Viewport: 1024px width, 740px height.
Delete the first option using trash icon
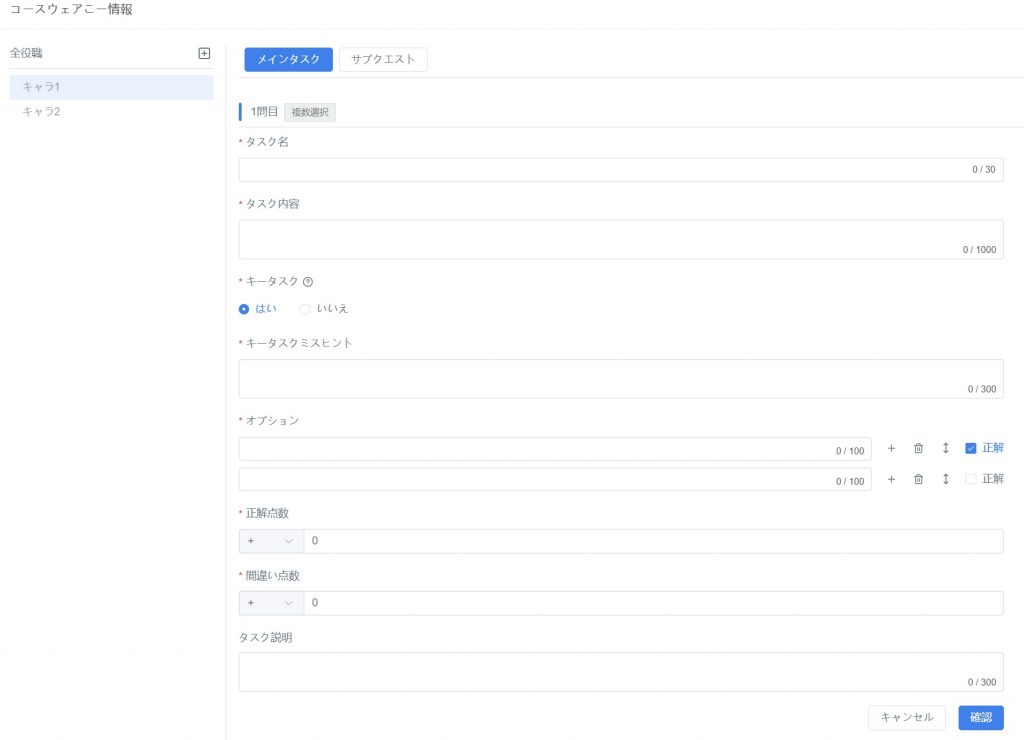point(918,449)
